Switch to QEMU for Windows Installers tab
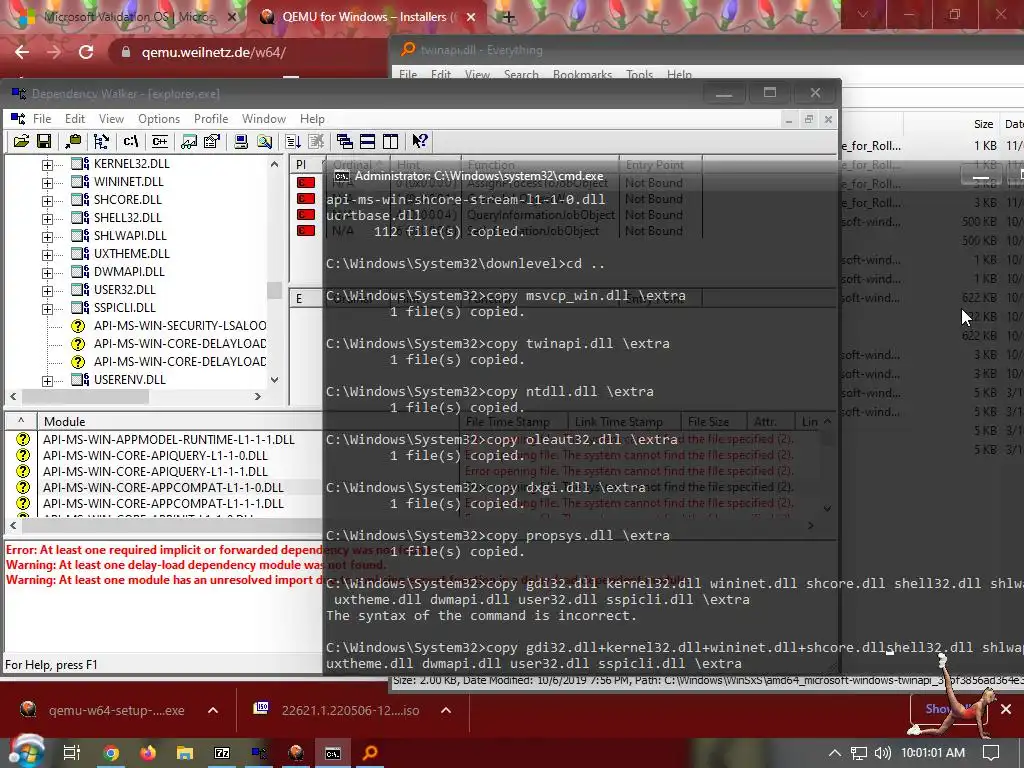The image size is (1024, 768). pos(366,17)
